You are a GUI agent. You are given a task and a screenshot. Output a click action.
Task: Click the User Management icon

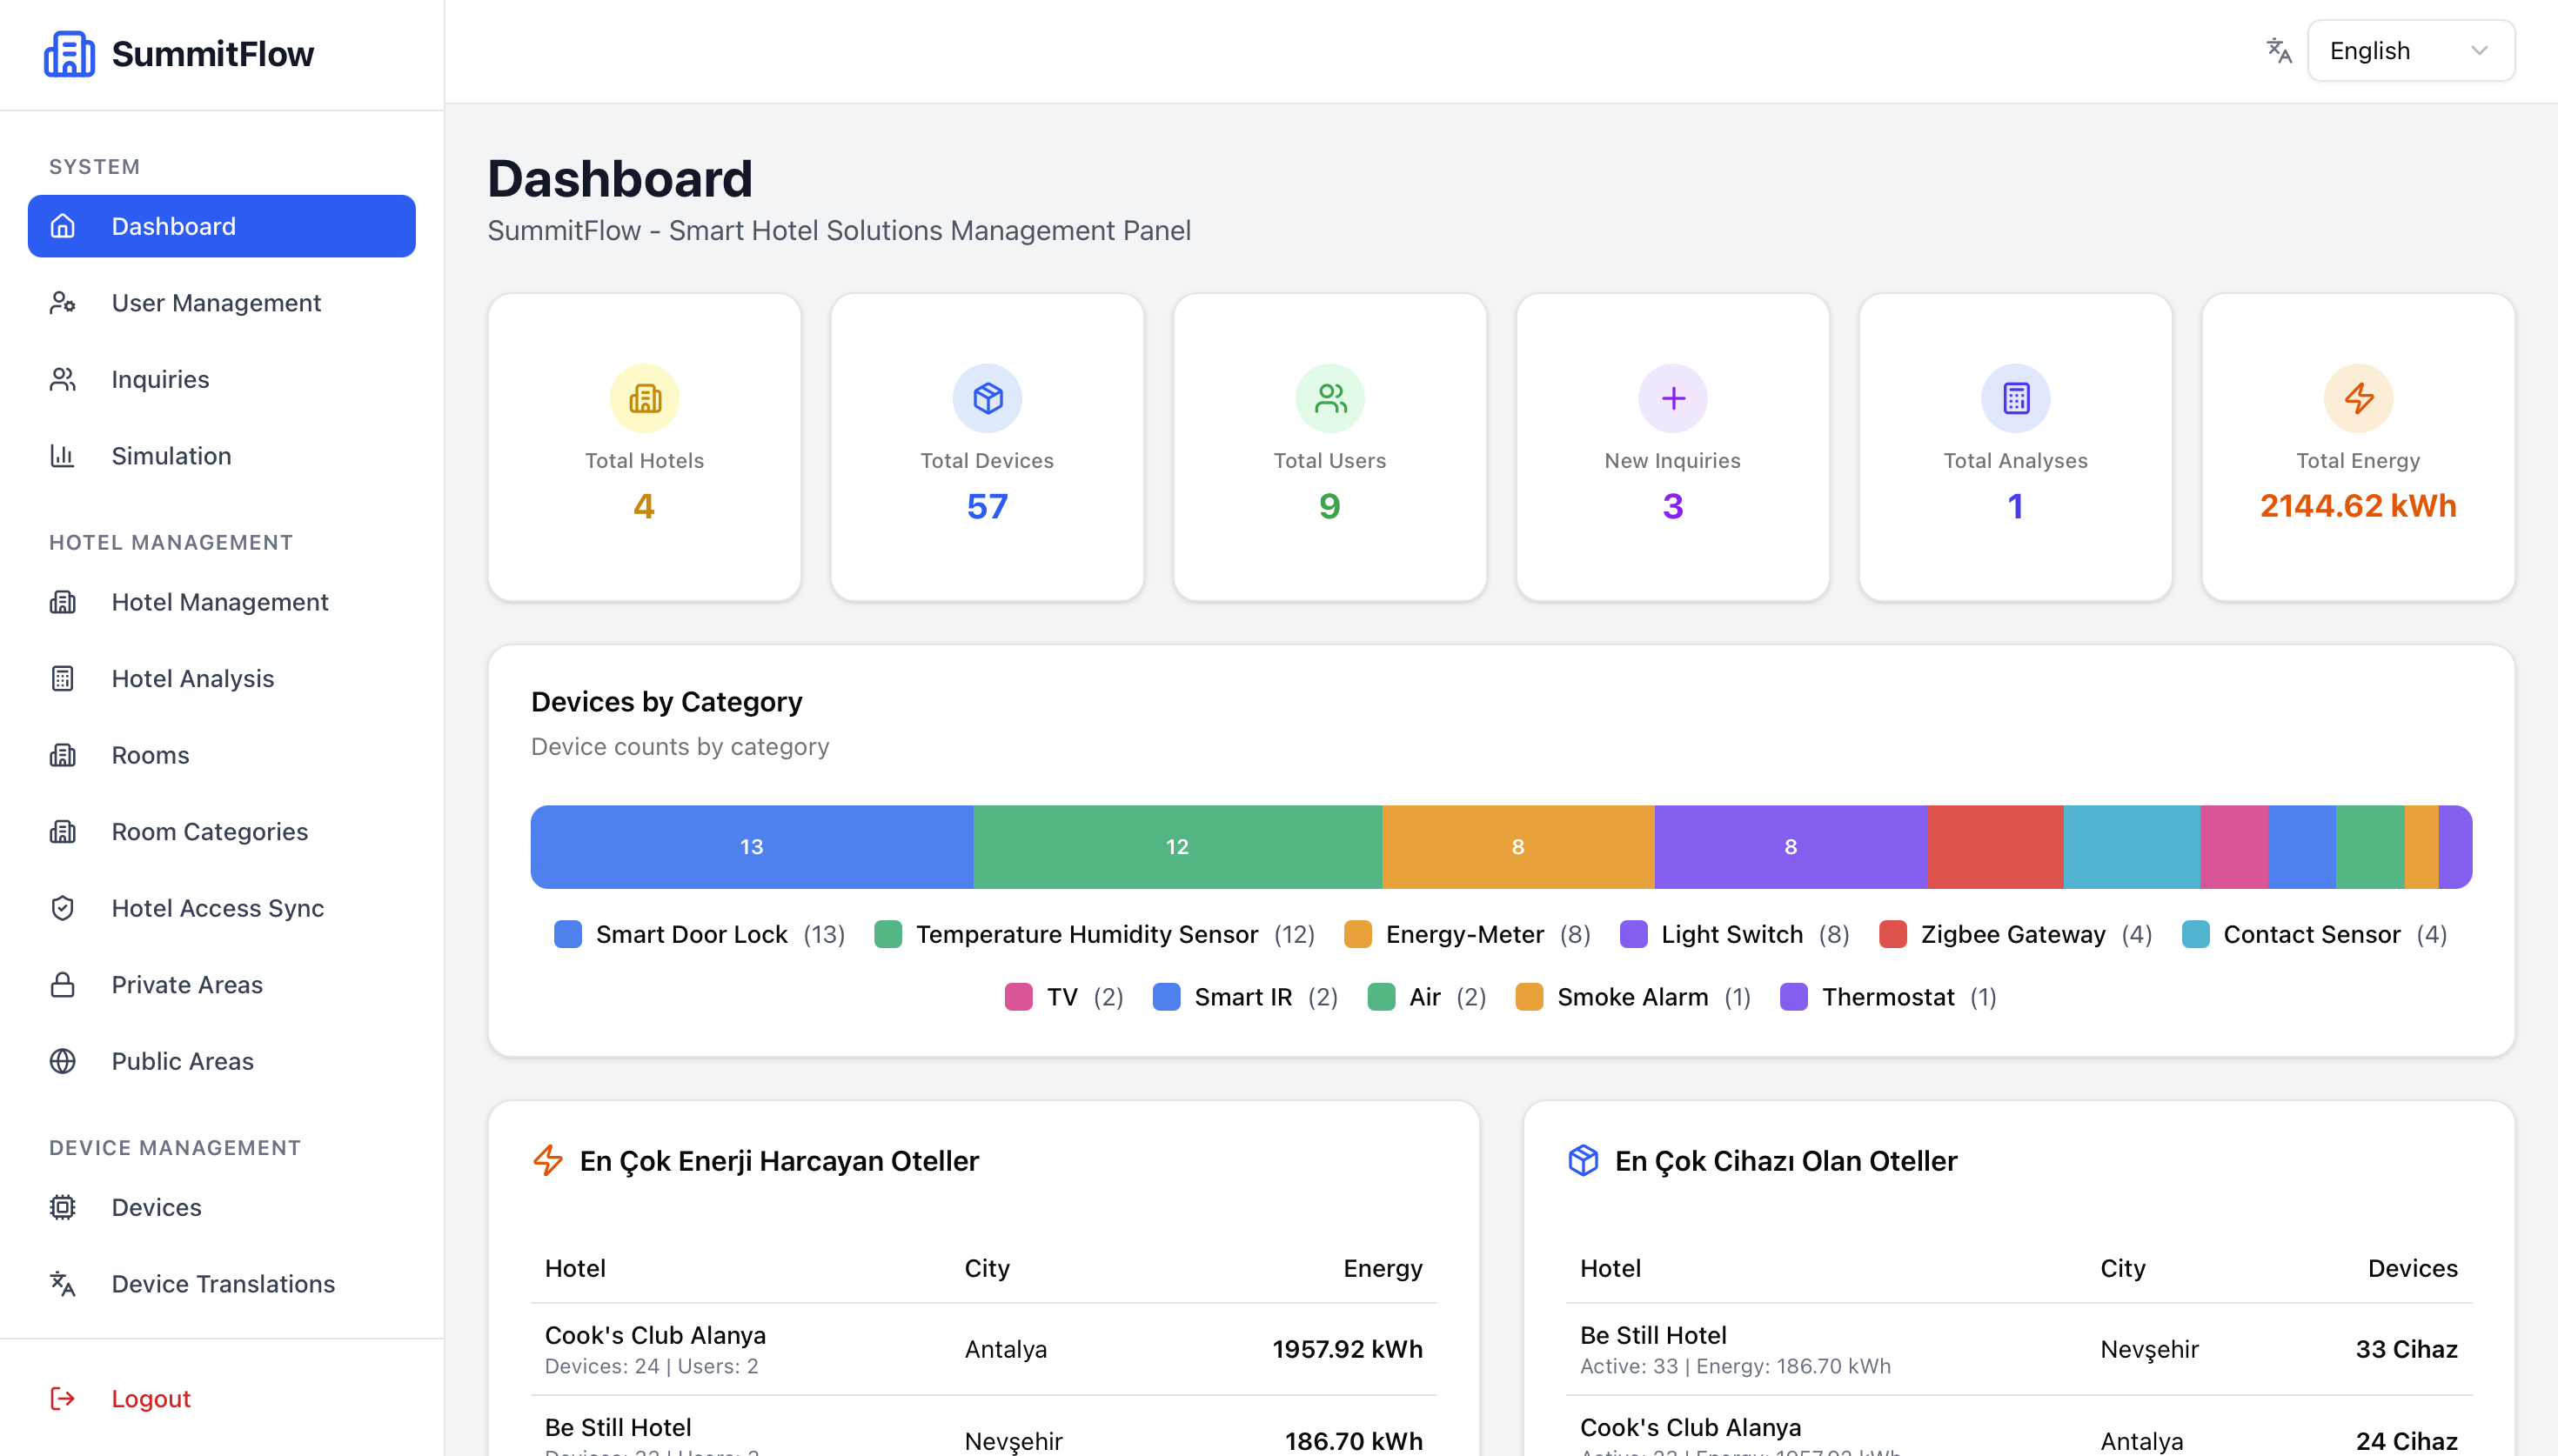click(63, 302)
